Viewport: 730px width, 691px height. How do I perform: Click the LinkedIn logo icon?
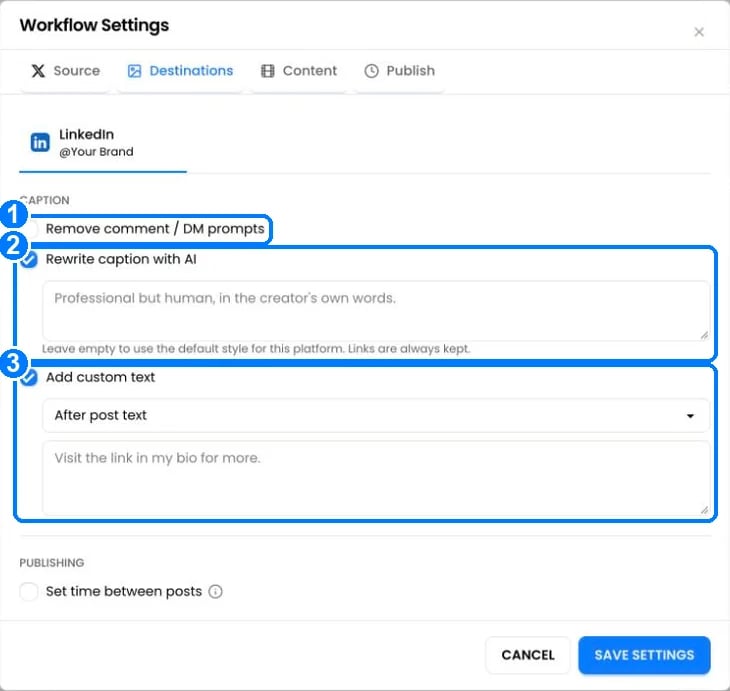[40, 142]
